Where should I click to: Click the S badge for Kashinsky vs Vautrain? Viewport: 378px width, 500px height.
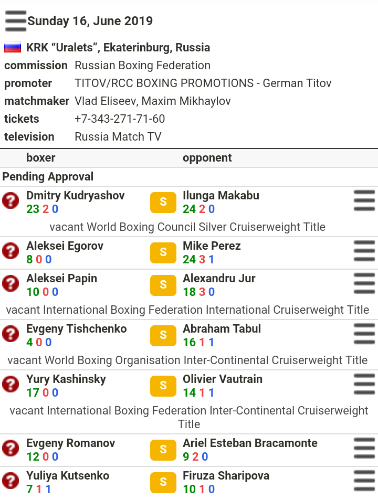[x=163, y=386]
